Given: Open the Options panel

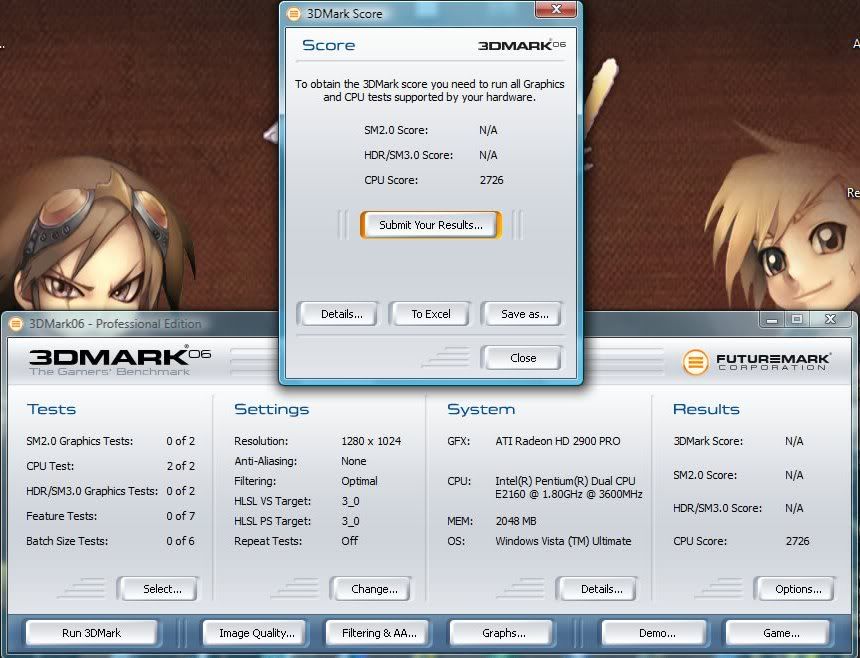Looking at the screenshot, I should point(794,589).
